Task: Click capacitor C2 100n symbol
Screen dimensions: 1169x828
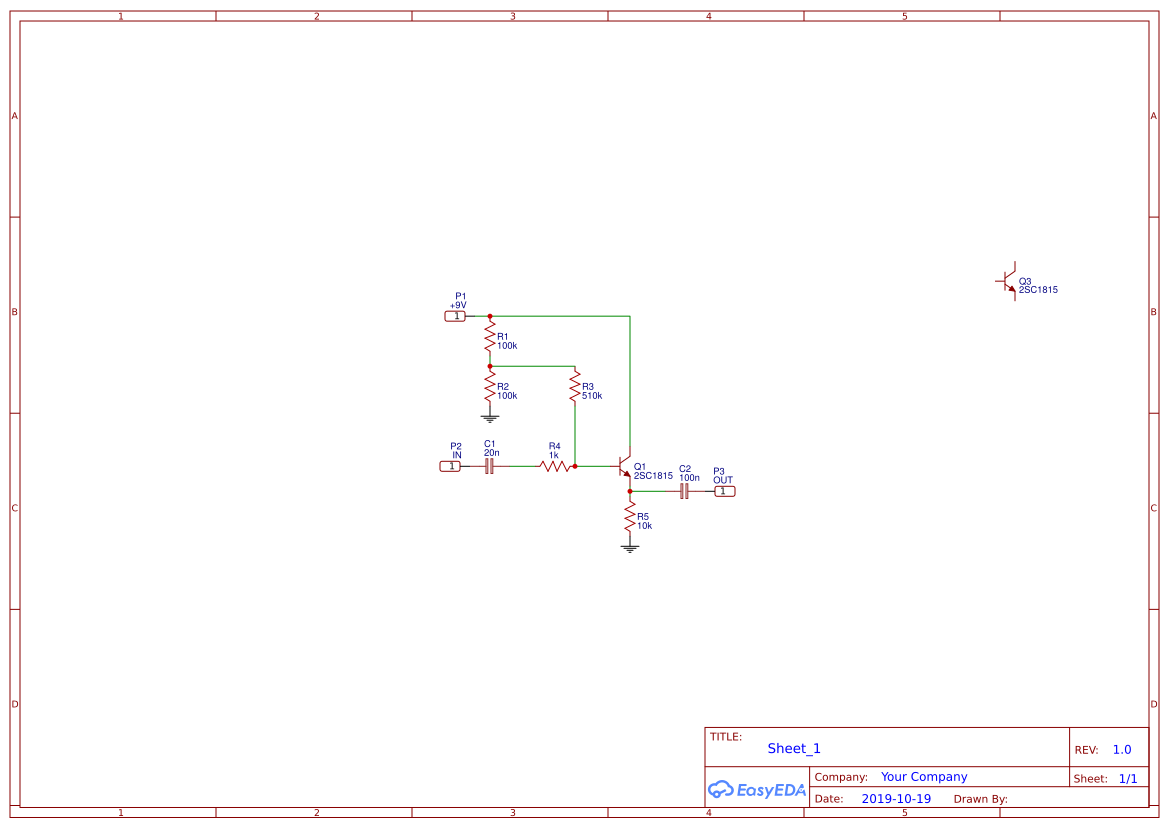Action: coord(686,490)
